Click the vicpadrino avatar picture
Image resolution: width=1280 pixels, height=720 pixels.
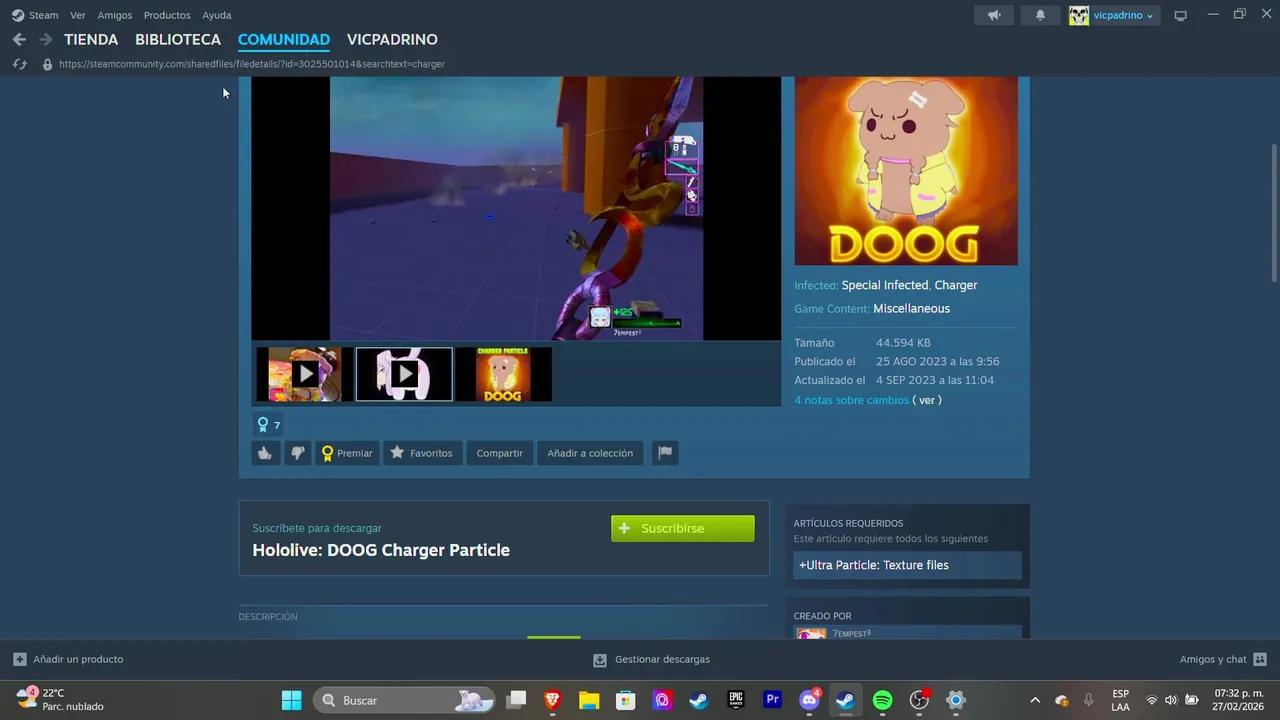pos(1079,15)
